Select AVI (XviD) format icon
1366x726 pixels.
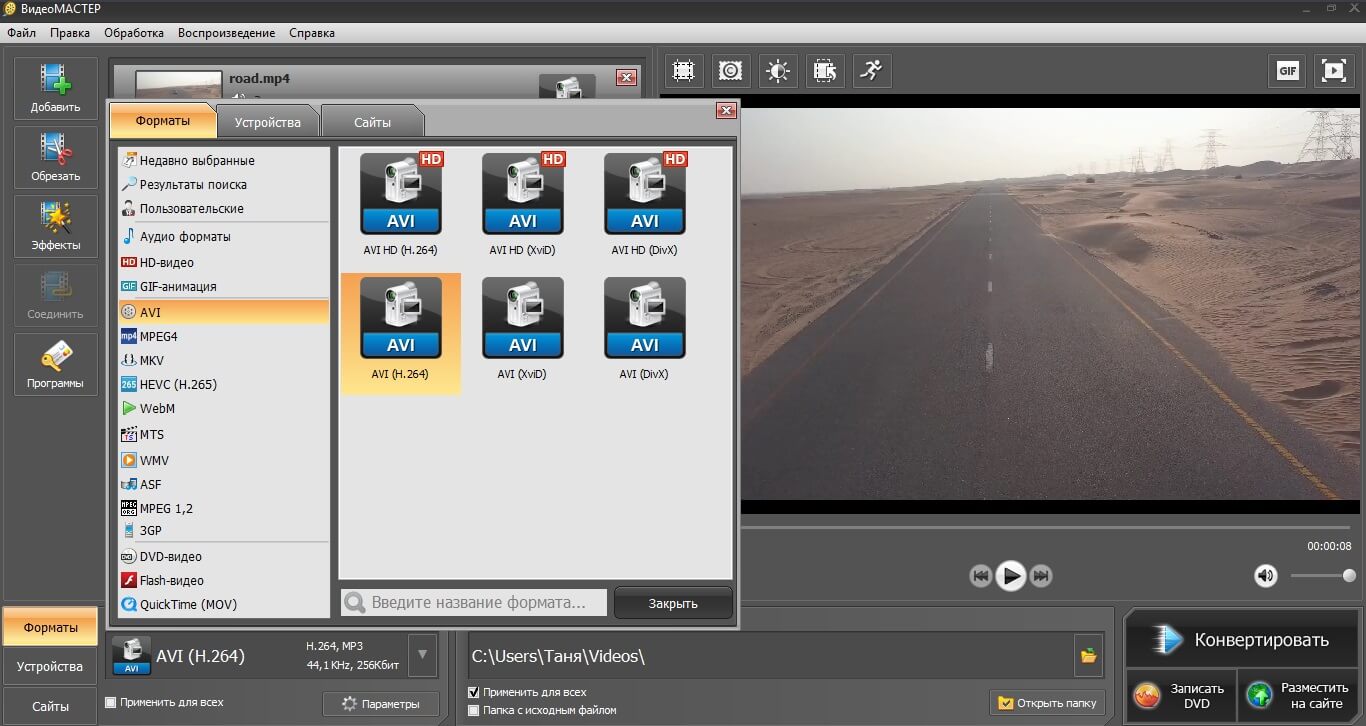[523, 318]
